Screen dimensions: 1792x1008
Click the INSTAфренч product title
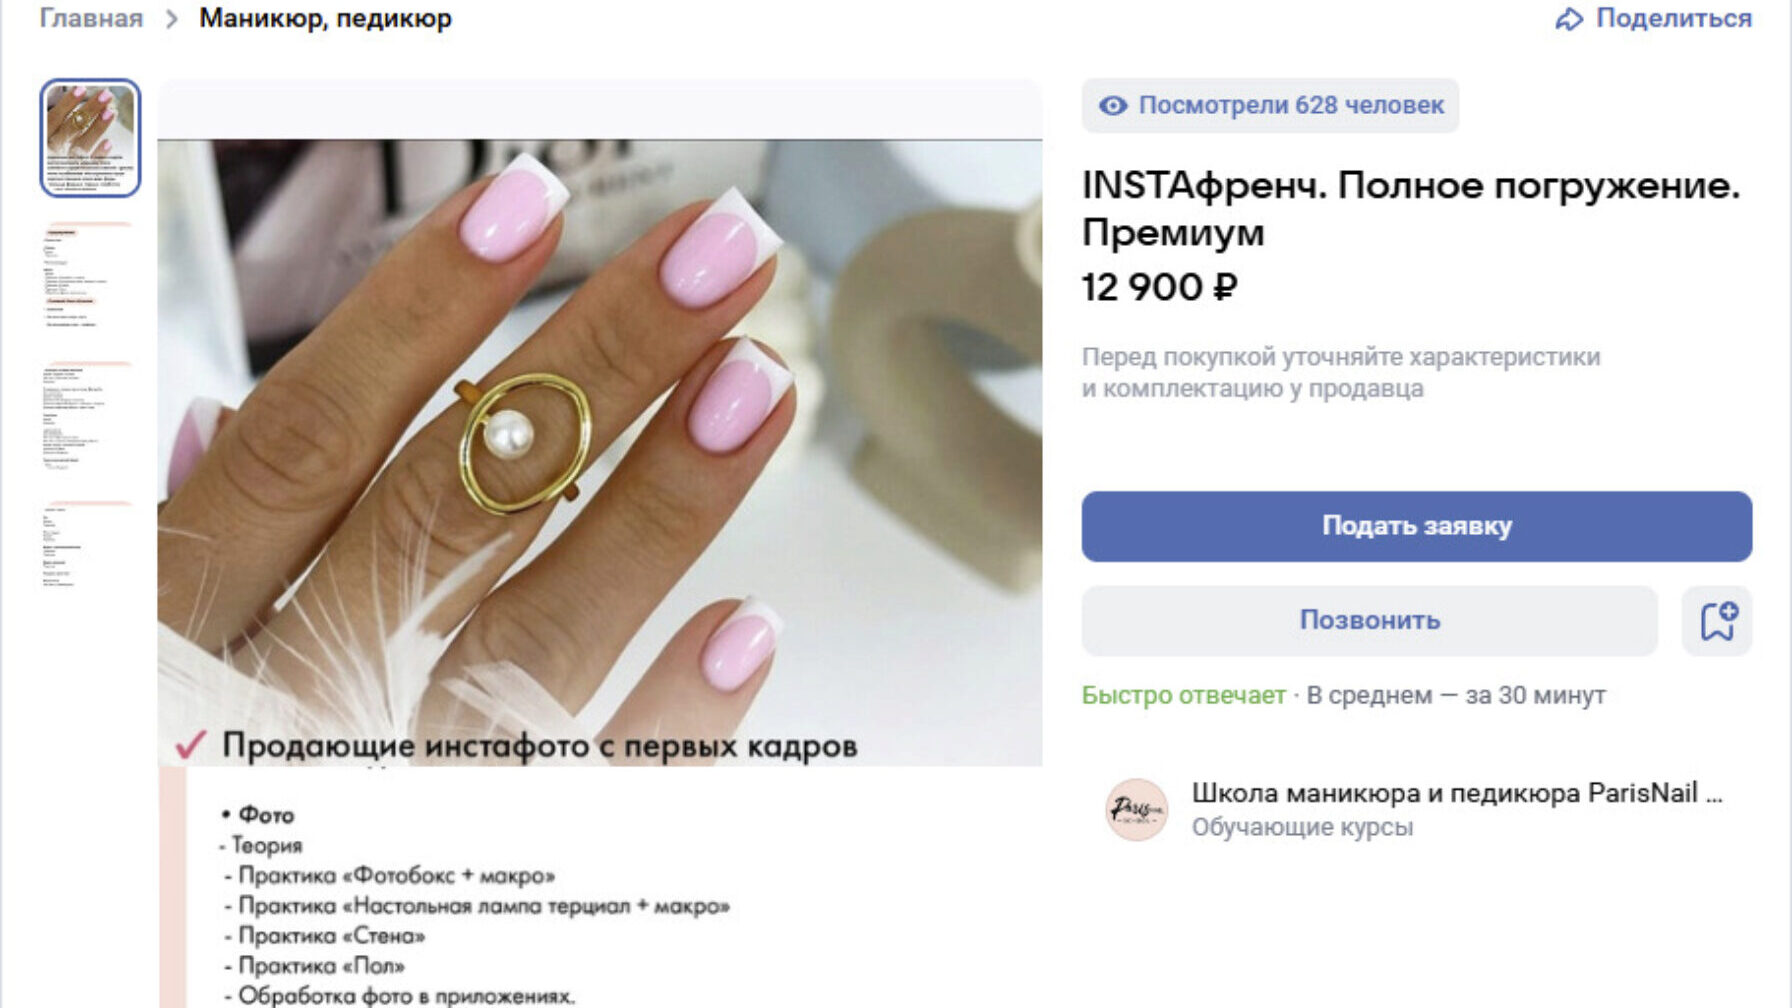[1411, 209]
